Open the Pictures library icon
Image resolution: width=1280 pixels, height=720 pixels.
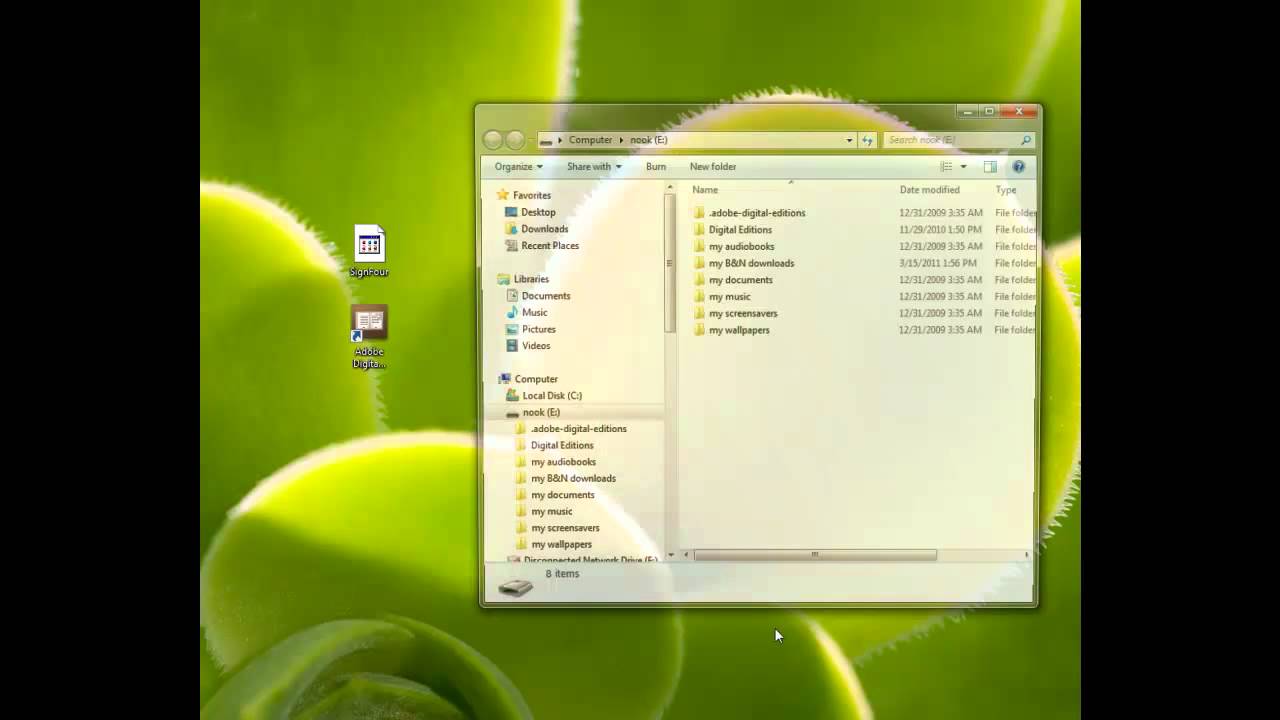pyautogui.click(x=512, y=329)
